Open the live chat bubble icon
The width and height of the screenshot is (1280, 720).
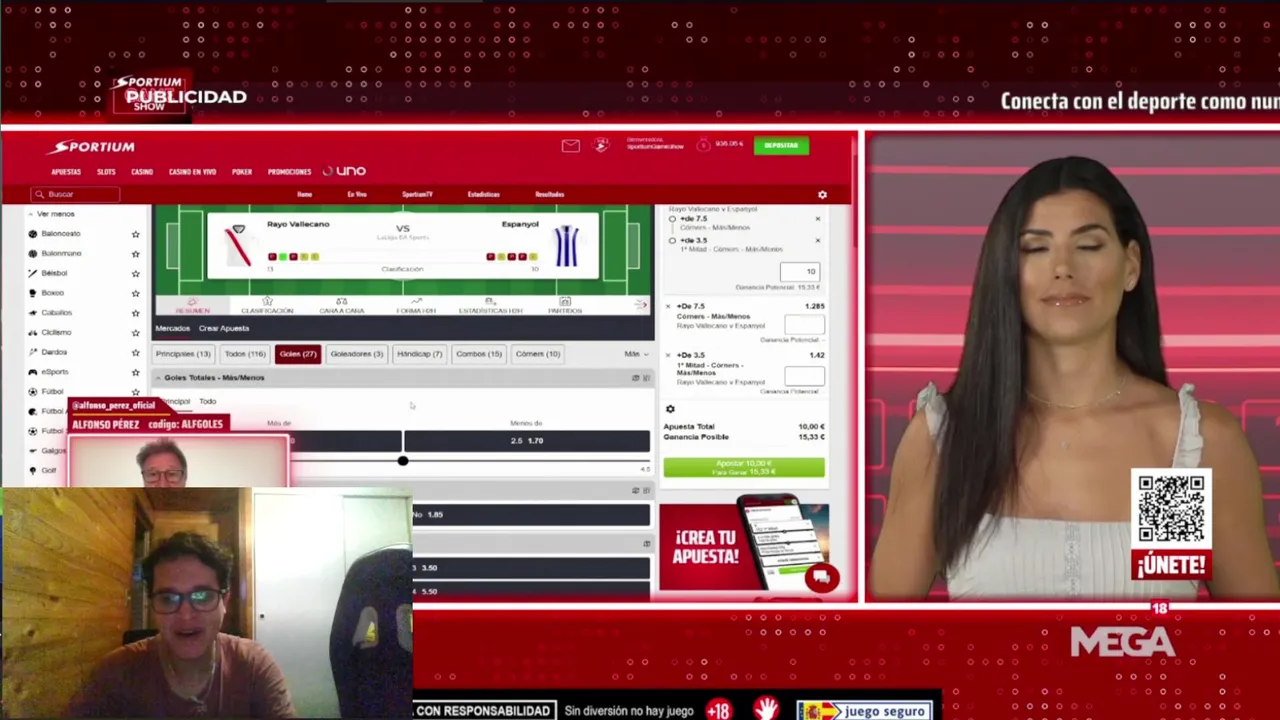coord(821,577)
